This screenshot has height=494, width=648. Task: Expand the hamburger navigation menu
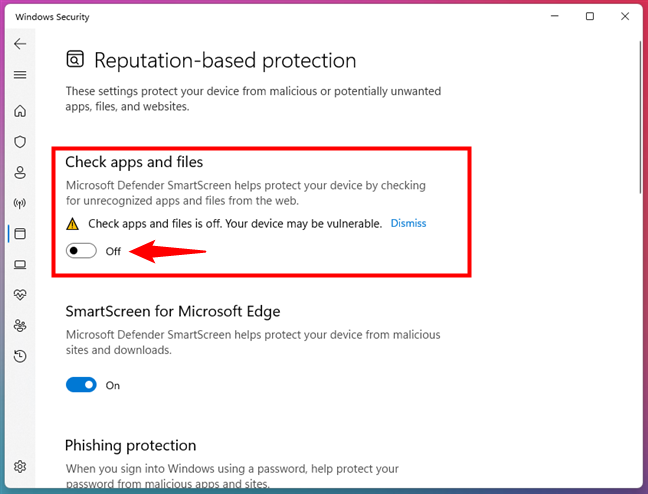click(20, 75)
